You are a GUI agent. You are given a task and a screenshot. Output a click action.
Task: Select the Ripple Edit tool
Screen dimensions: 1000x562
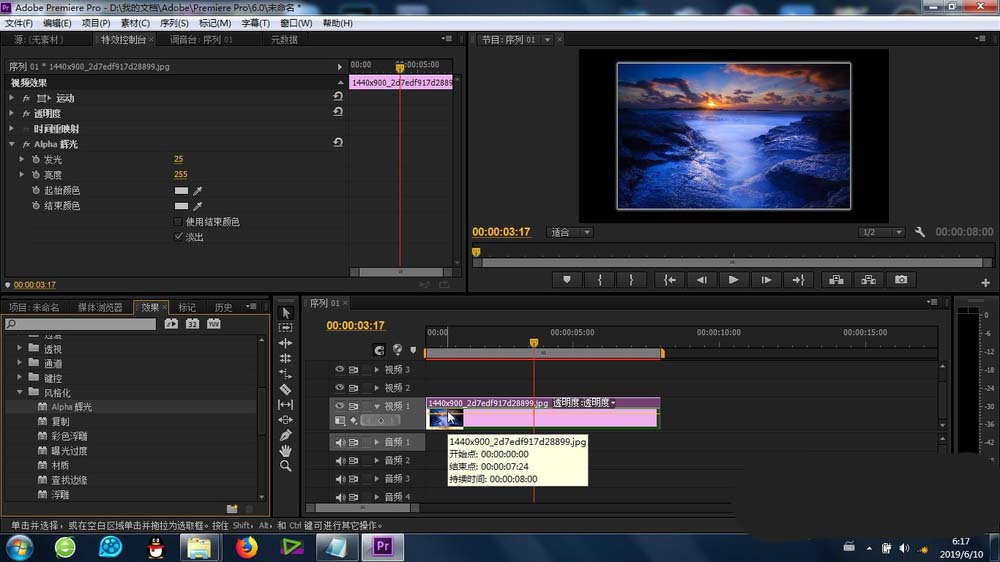click(x=286, y=343)
